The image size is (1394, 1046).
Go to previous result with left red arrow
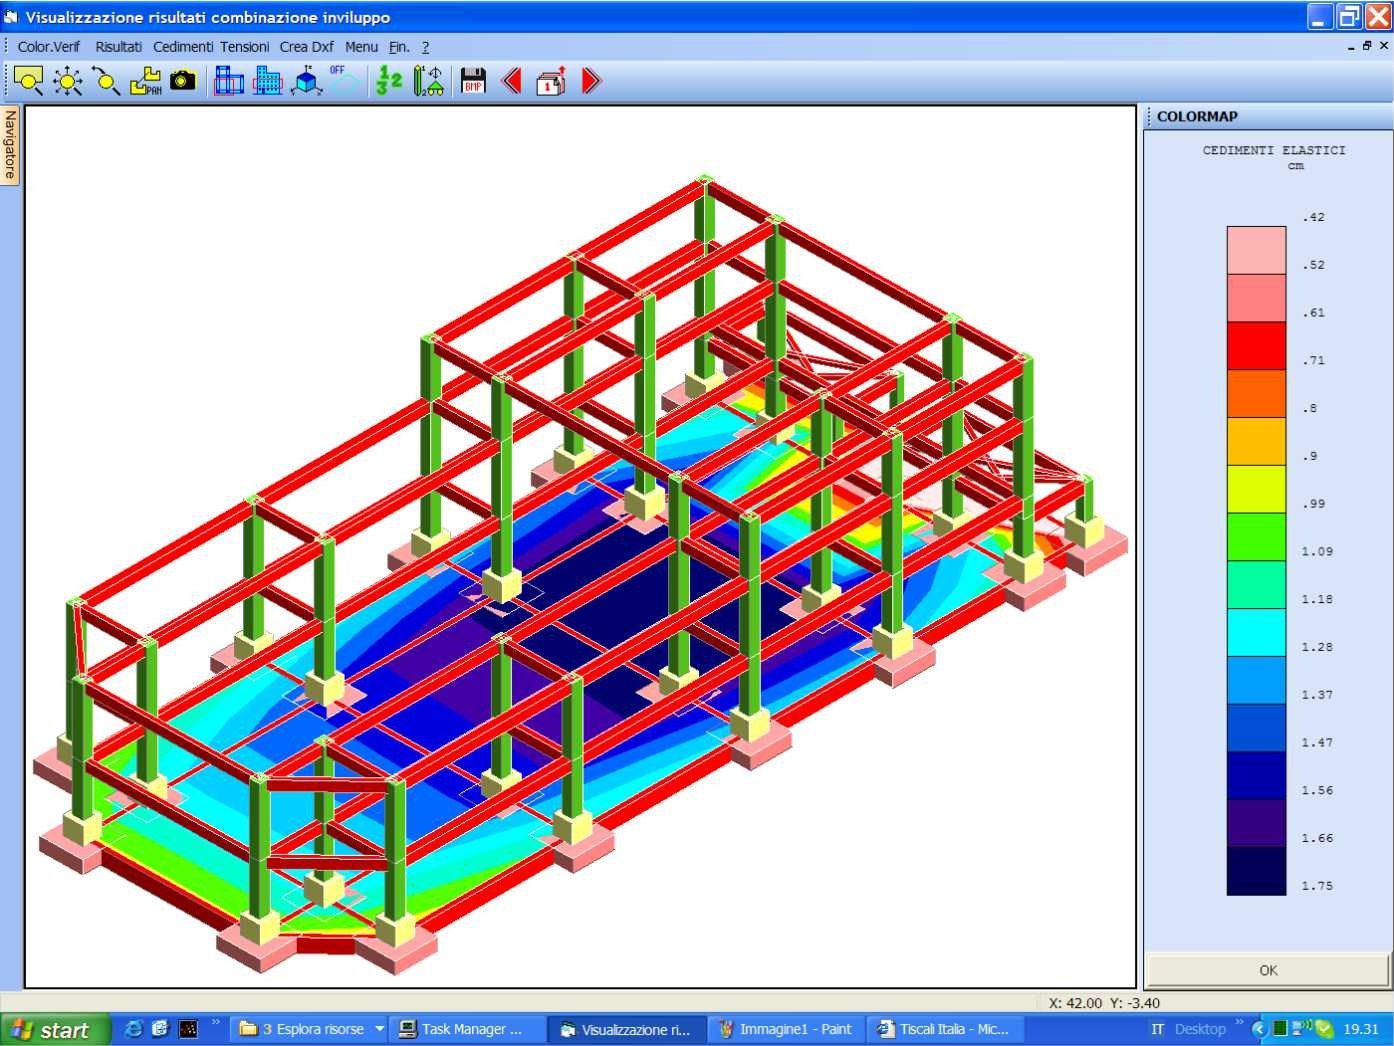pos(512,81)
